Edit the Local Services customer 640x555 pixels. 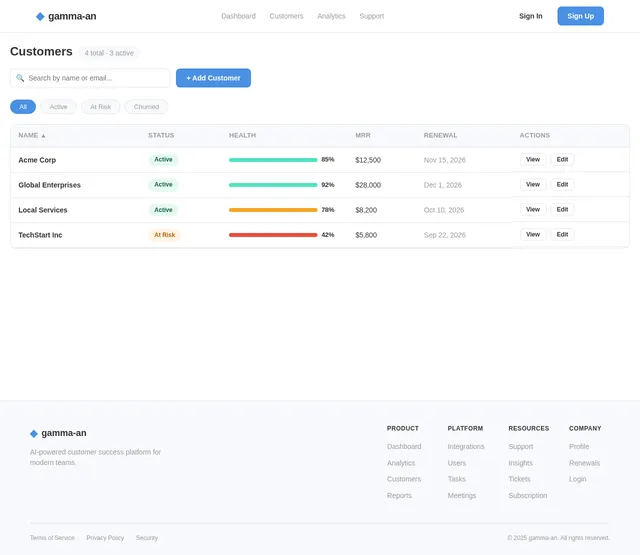tap(562, 209)
